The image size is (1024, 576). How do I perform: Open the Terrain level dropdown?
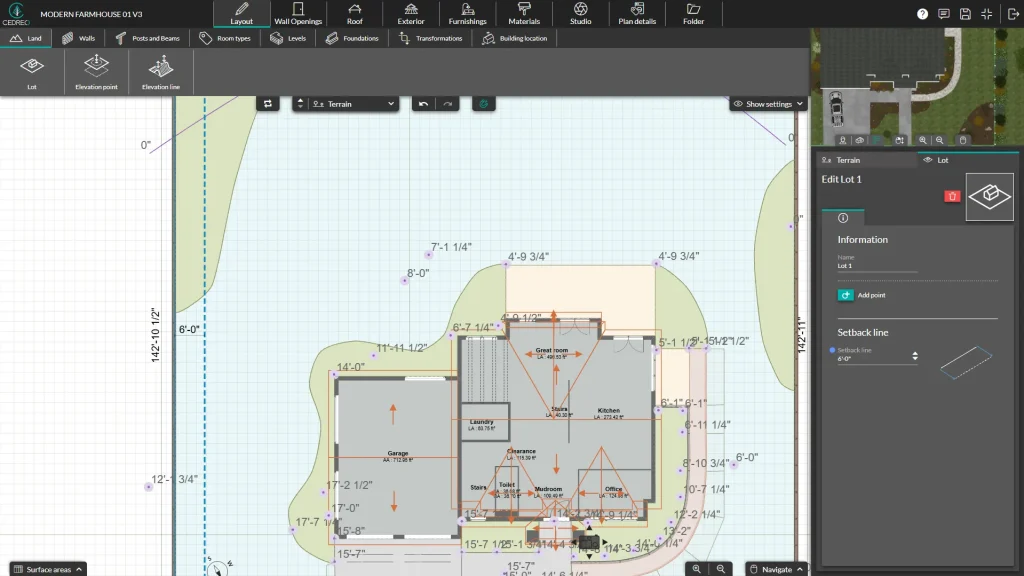(353, 104)
